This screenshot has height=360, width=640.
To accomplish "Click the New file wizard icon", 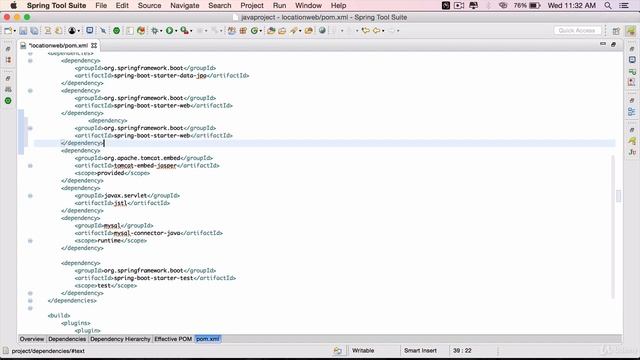I will [8, 31].
